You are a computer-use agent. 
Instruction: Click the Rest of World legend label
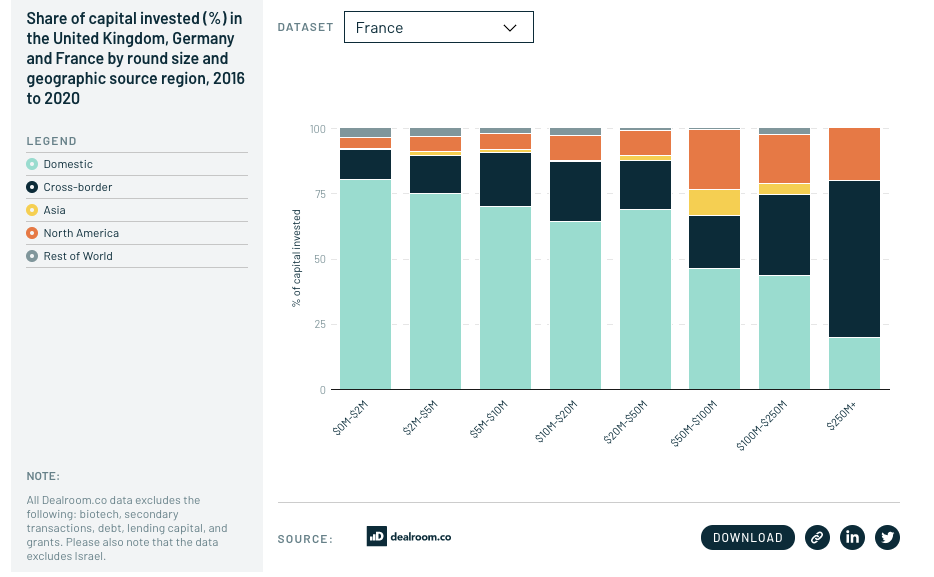pos(78,256)
